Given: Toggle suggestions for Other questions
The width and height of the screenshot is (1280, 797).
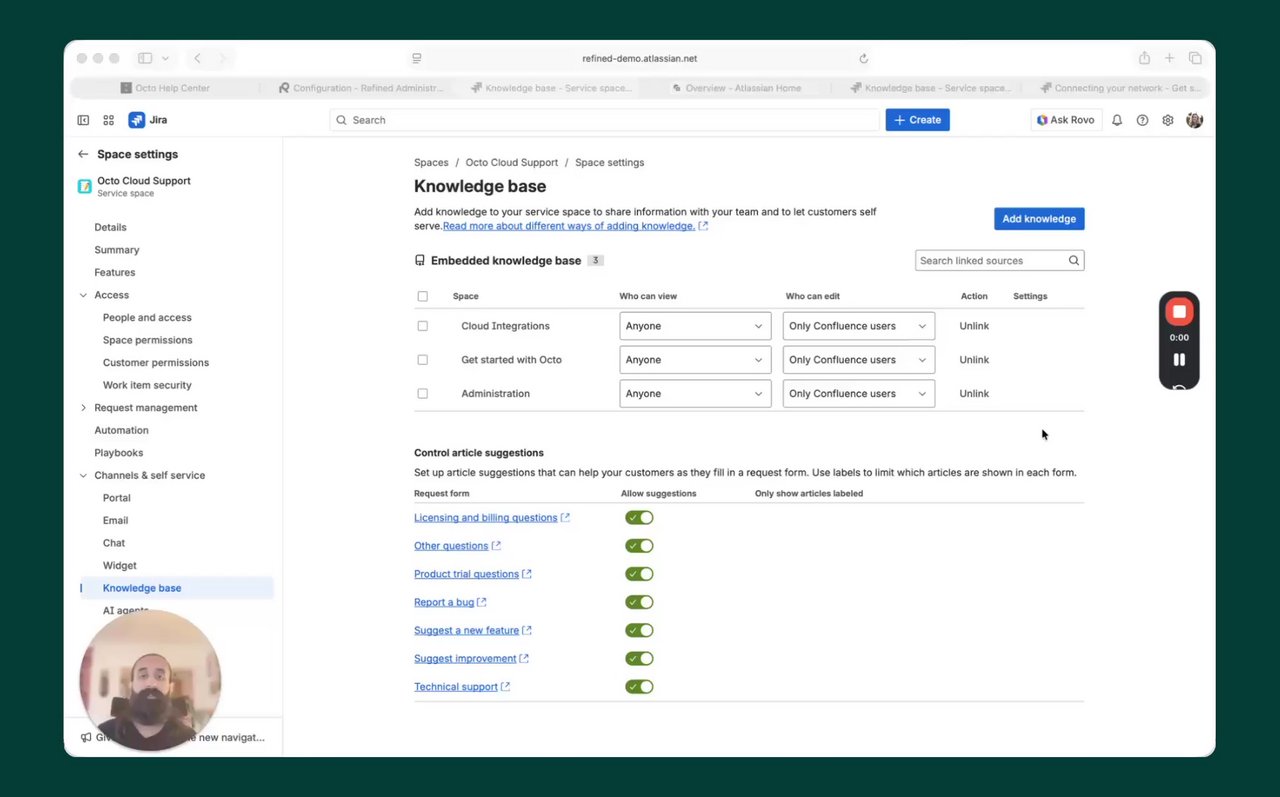Looking at the screenshot, I should 639,546.
